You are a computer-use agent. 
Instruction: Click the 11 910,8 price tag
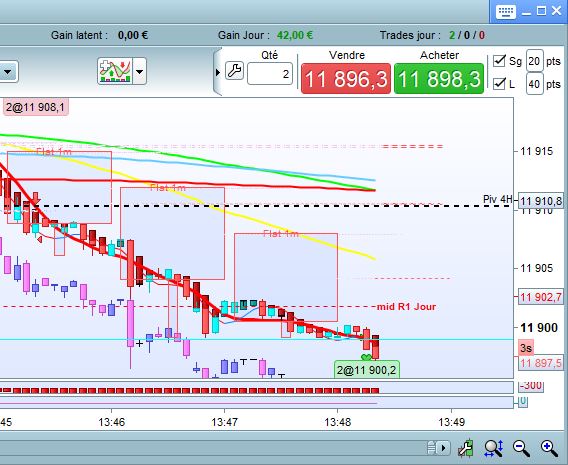tap(541, 201)
